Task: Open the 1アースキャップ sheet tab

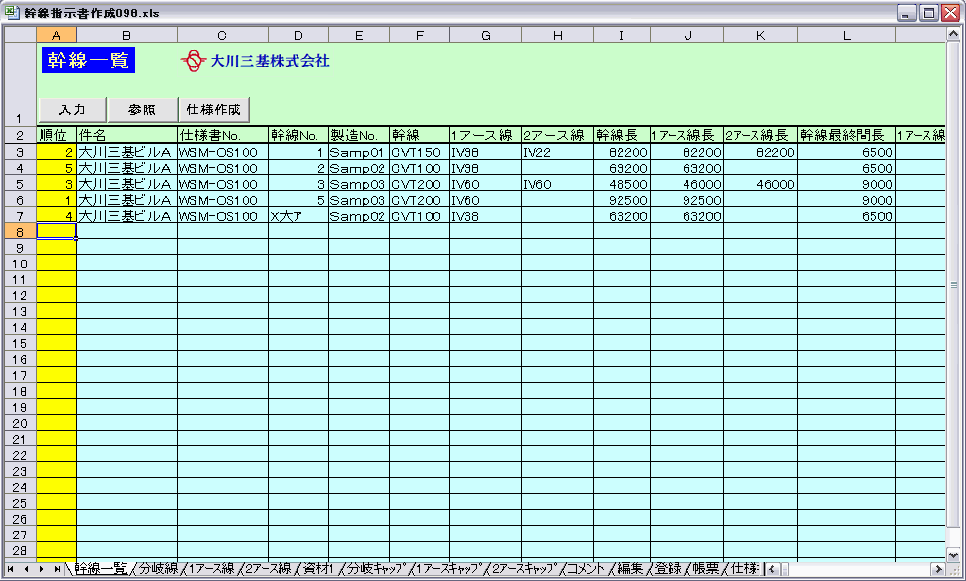Action: [x=448, y=569]
